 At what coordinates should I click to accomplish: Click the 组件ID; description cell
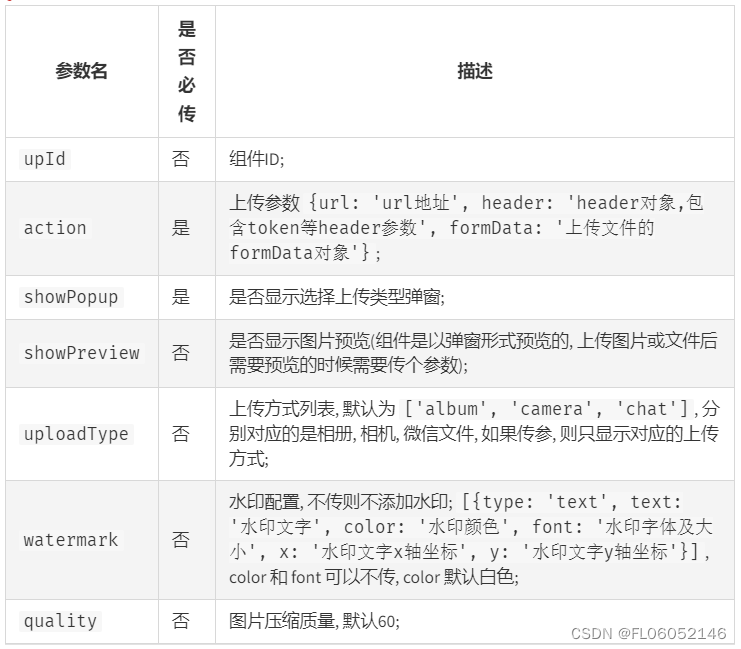pos(257,159)
